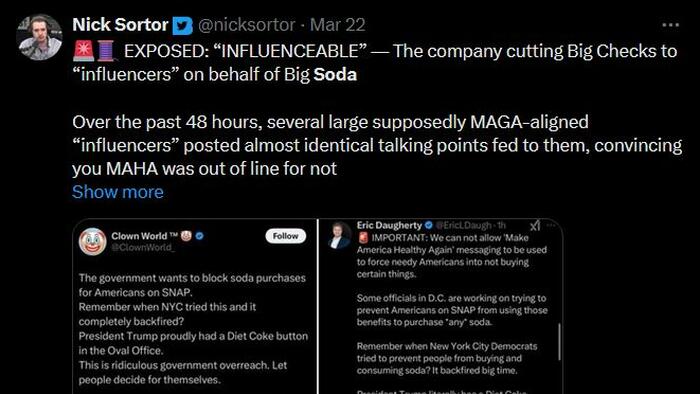
Task: Click the blue verified badge beside Nick Sortor
Action: point(183,25)
